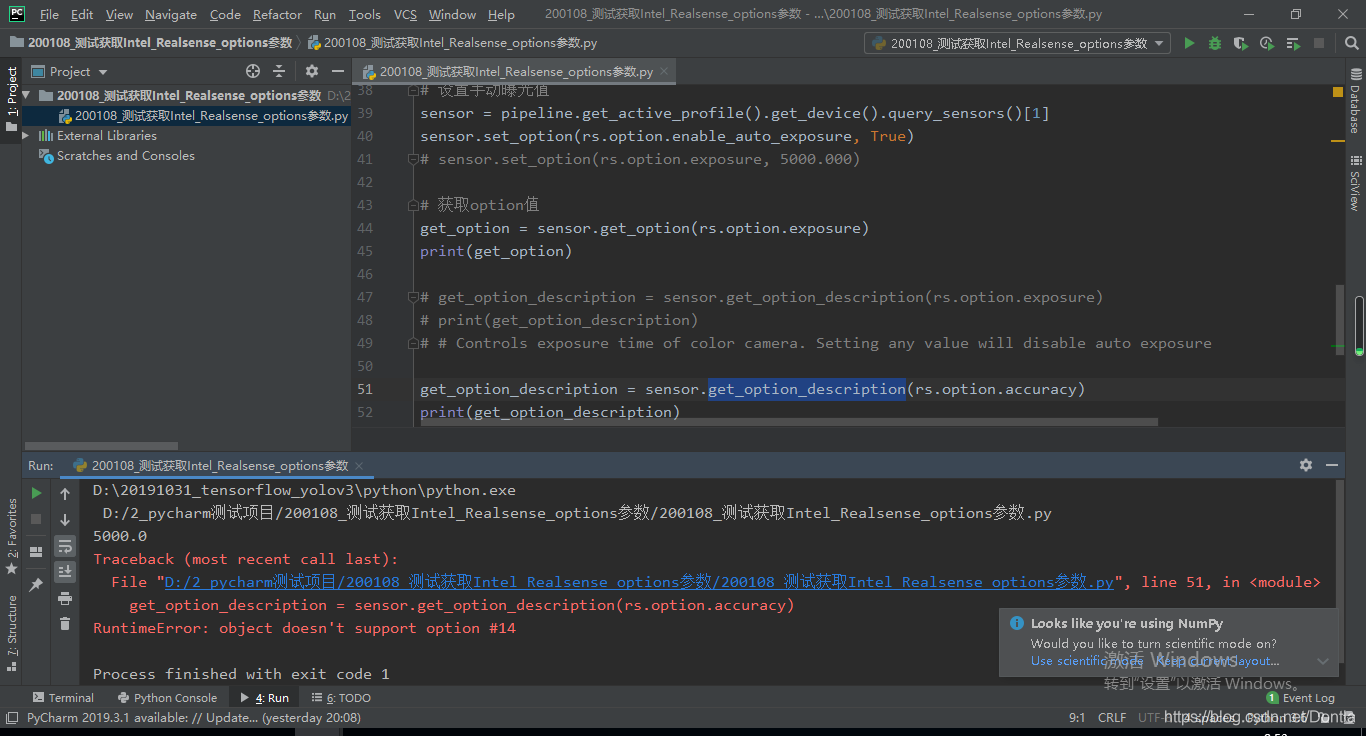Open Run panel settings gear
This screenshot has height=736, width=1366.
point(1306,465)
